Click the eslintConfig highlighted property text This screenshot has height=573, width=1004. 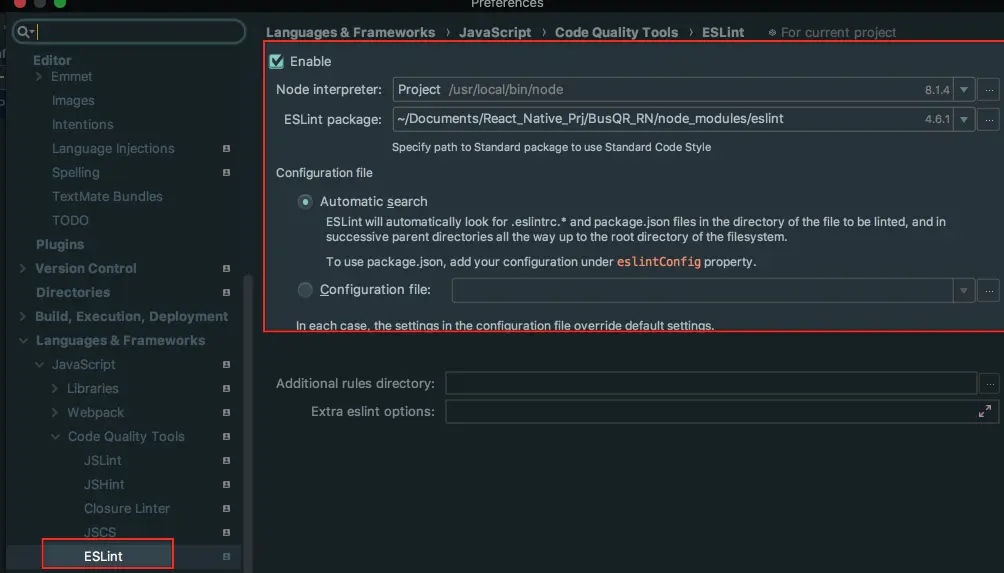pyautogui.click(x=658, y=262)
